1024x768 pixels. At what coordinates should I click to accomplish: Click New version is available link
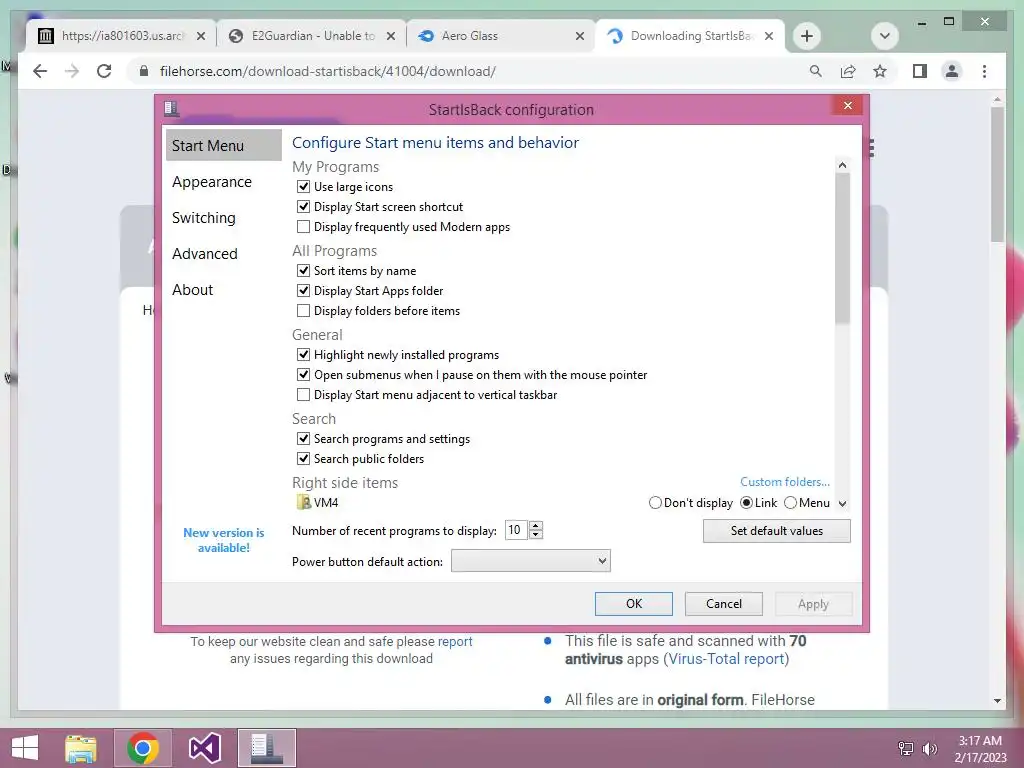tap(223, 540)
